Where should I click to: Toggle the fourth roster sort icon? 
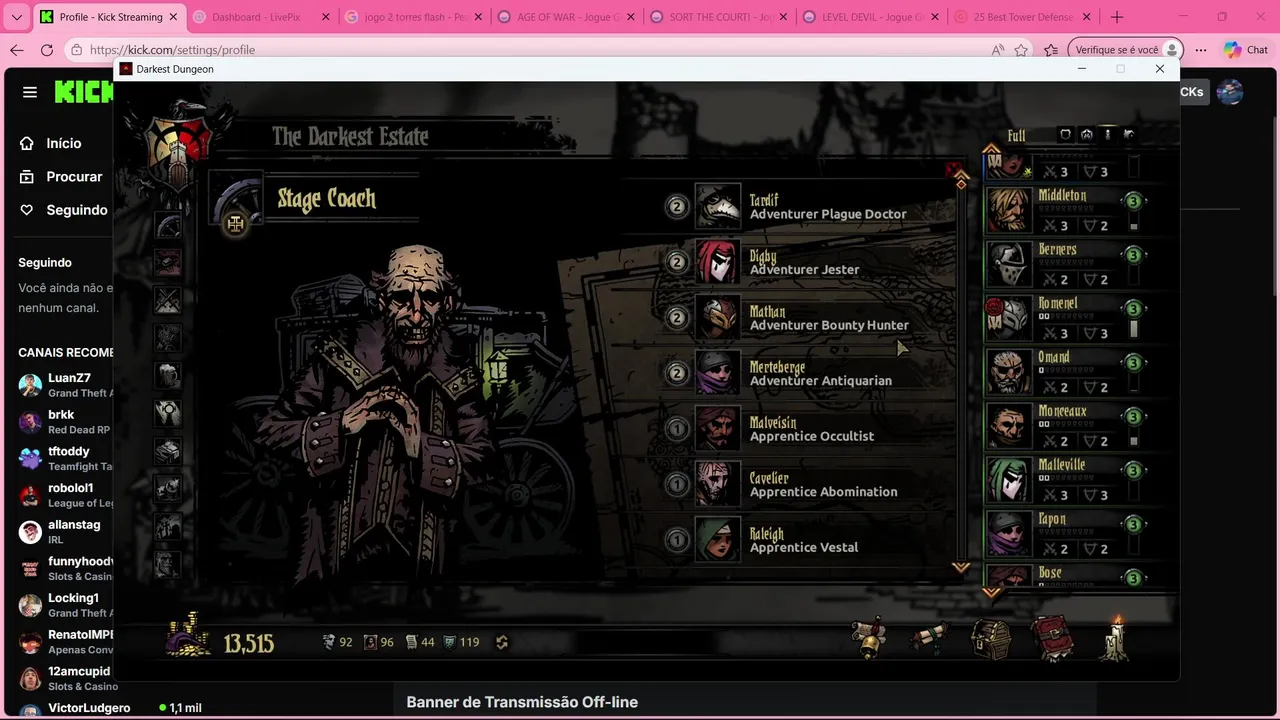[x=1129, y=134]
